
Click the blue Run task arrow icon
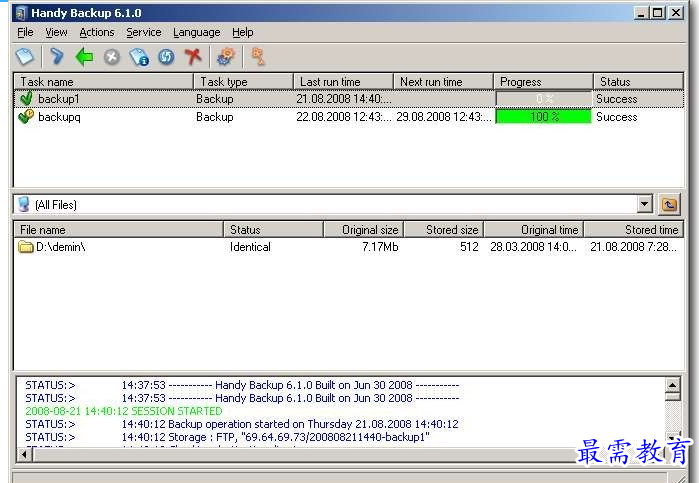pos(57,57)
